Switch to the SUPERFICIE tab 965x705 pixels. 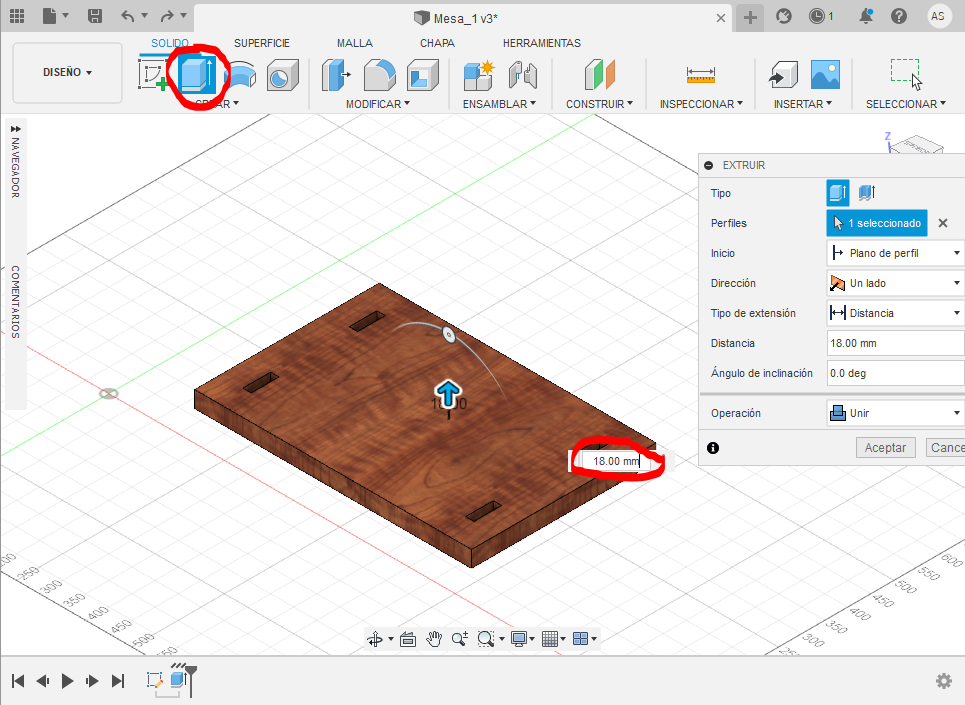(261, 43)
